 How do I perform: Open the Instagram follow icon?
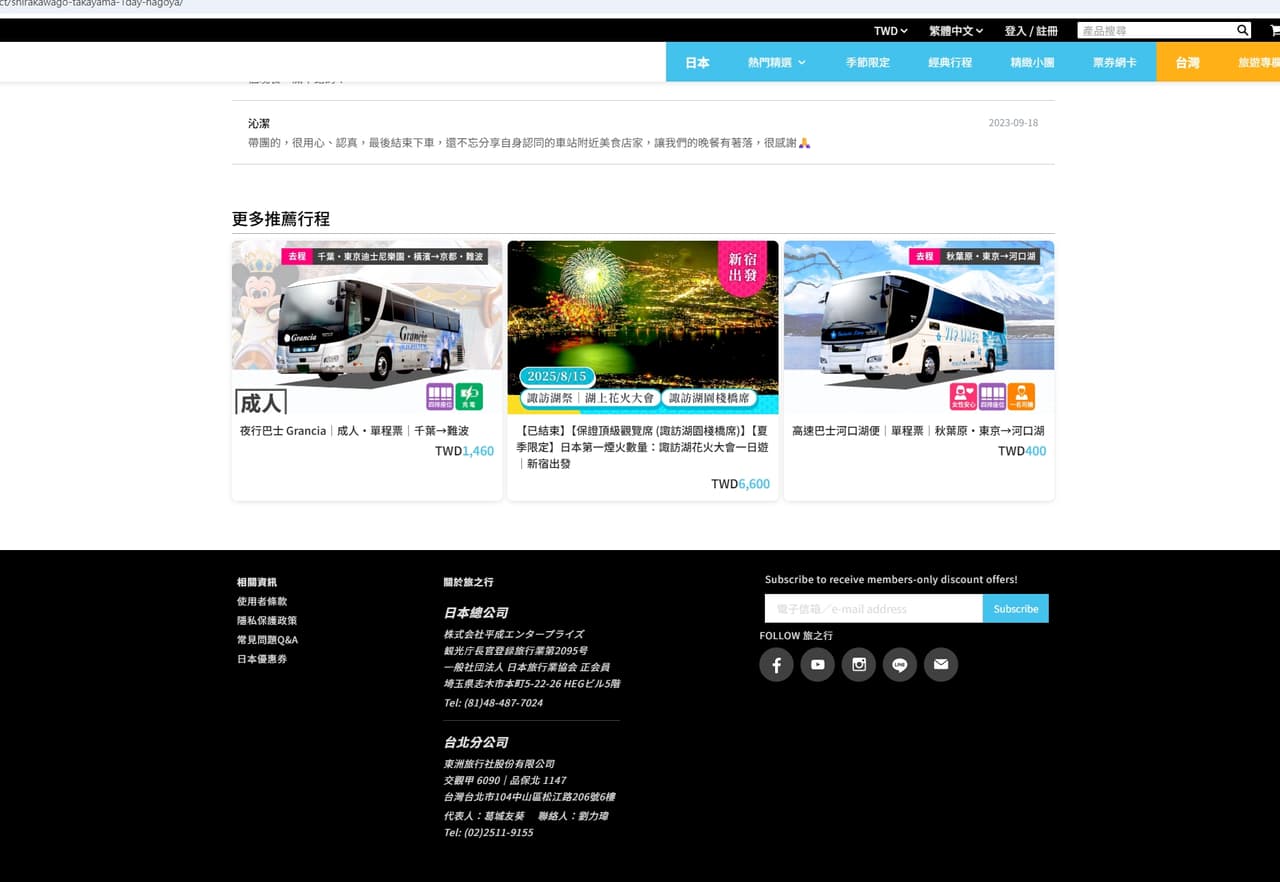click(858, 665)
